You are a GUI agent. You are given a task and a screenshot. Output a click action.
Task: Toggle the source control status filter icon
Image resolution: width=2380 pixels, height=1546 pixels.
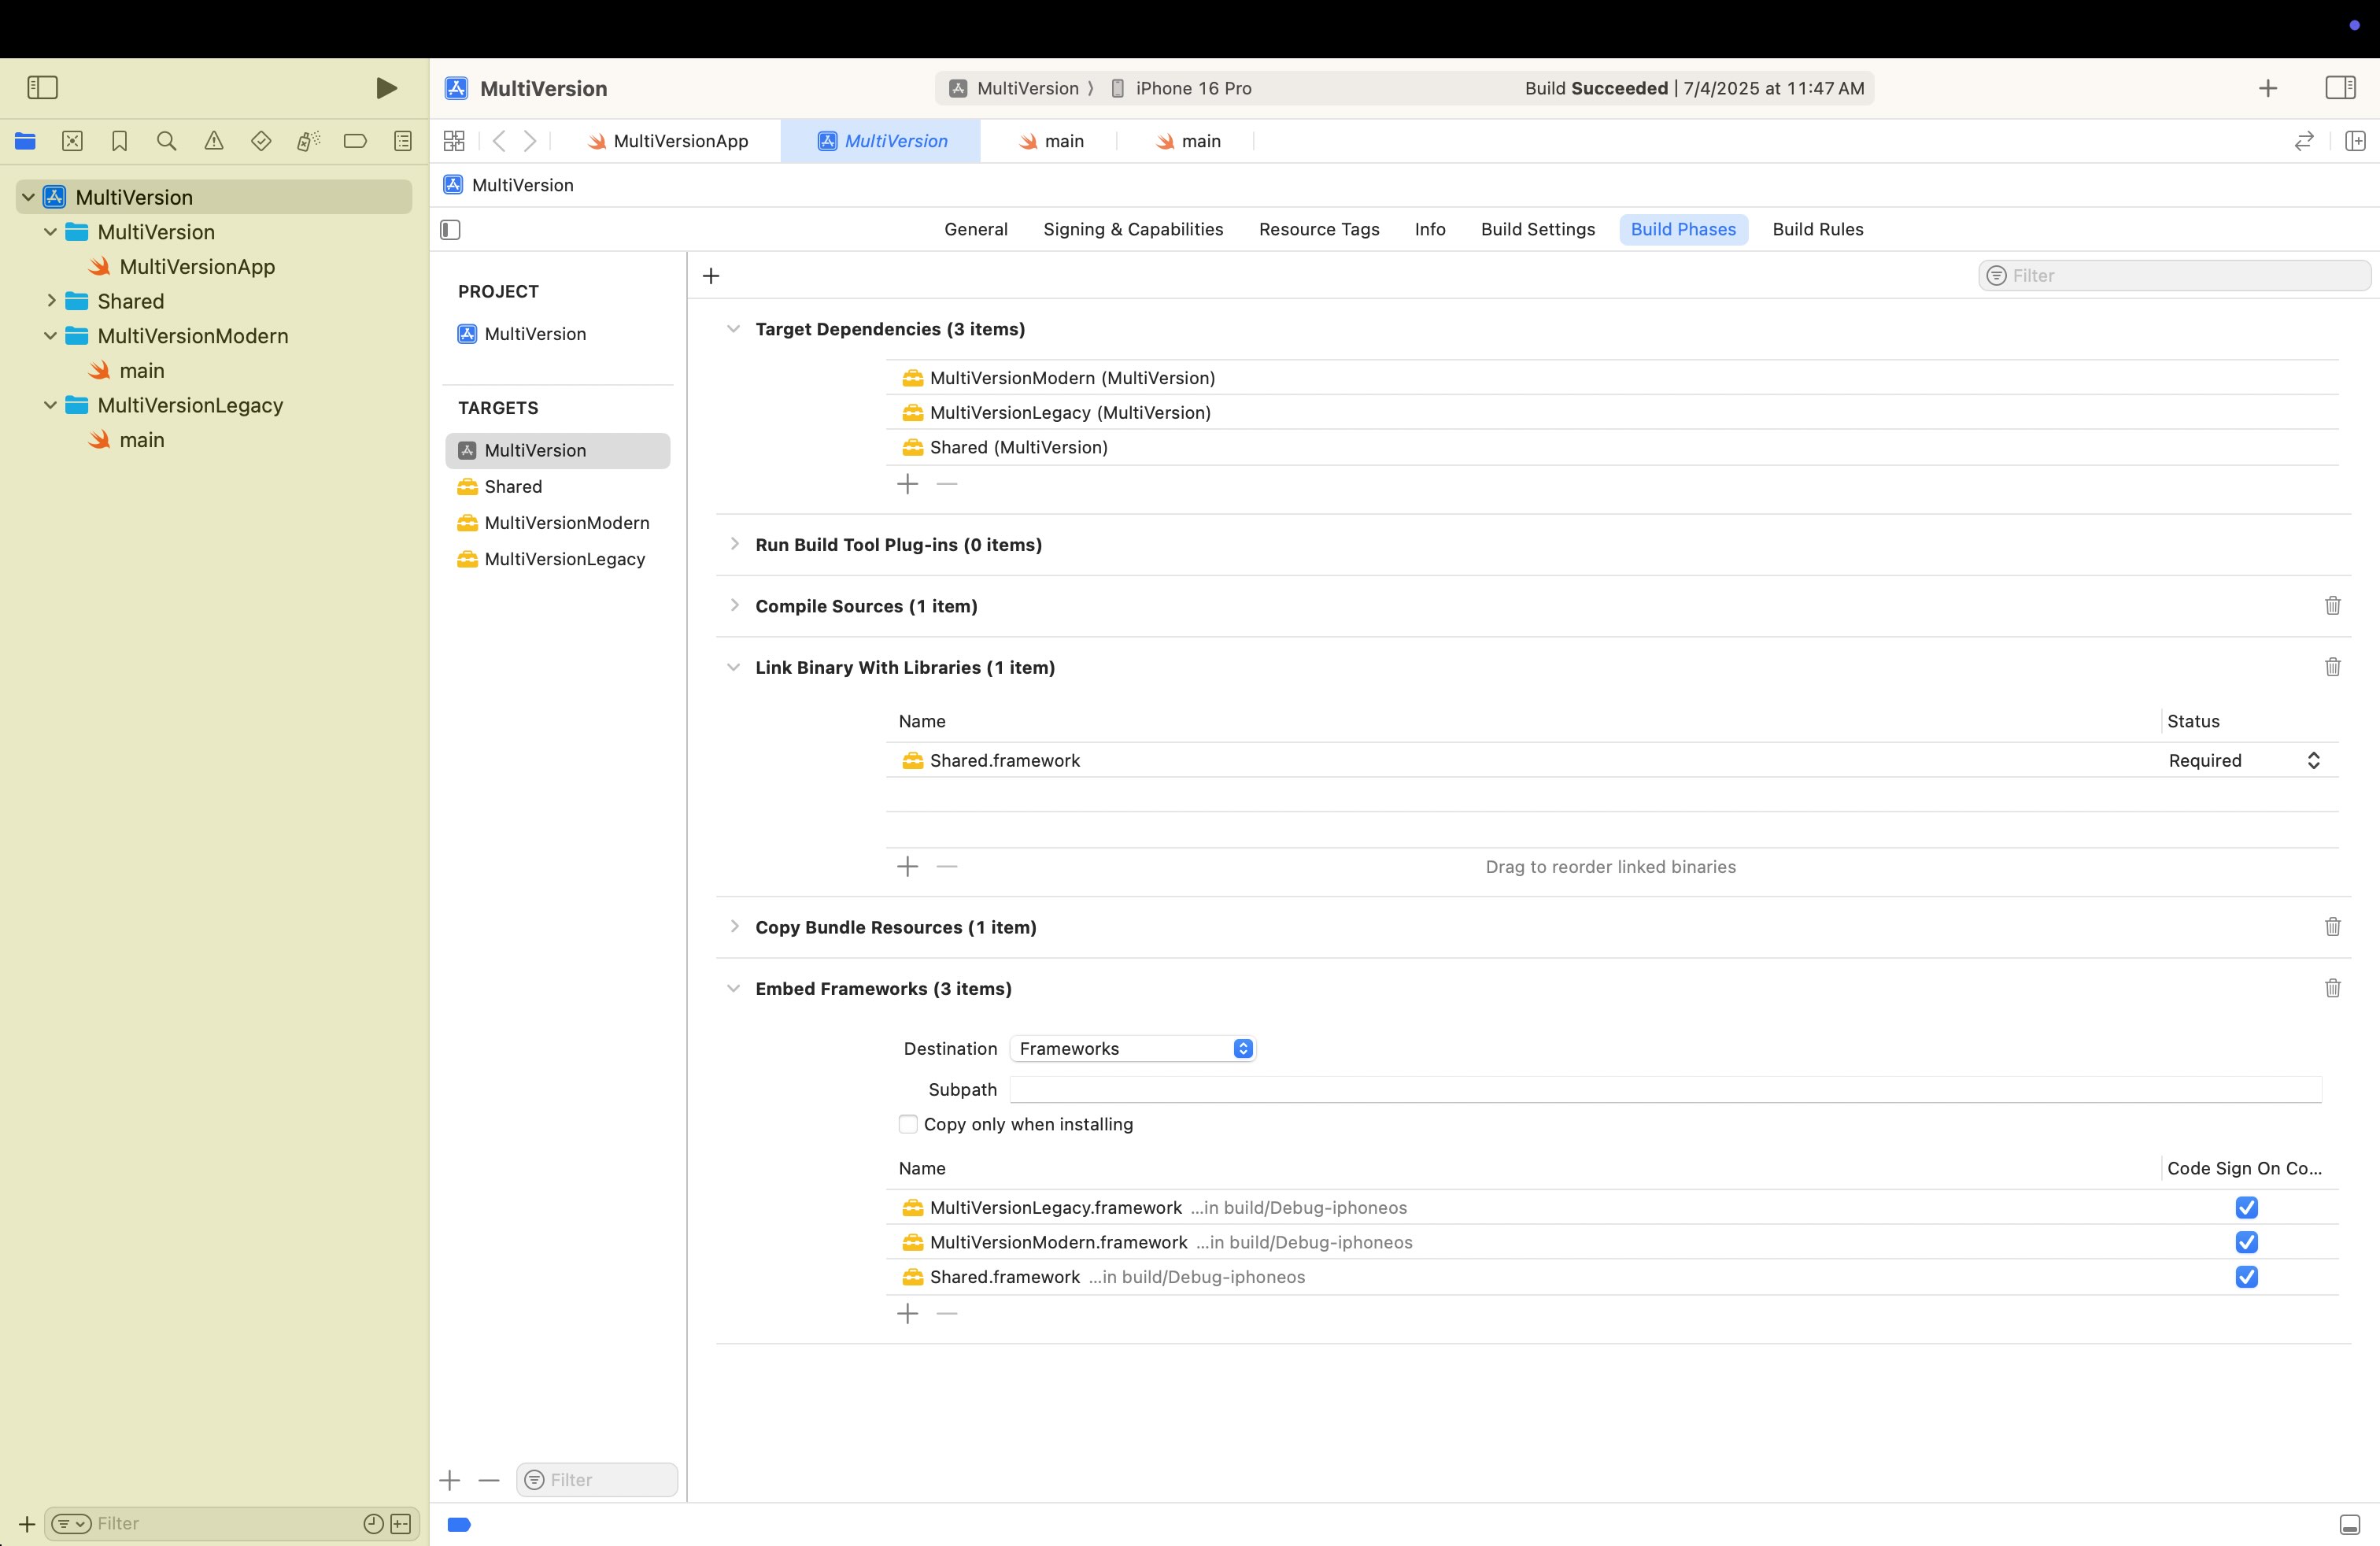click(401, 1523)
